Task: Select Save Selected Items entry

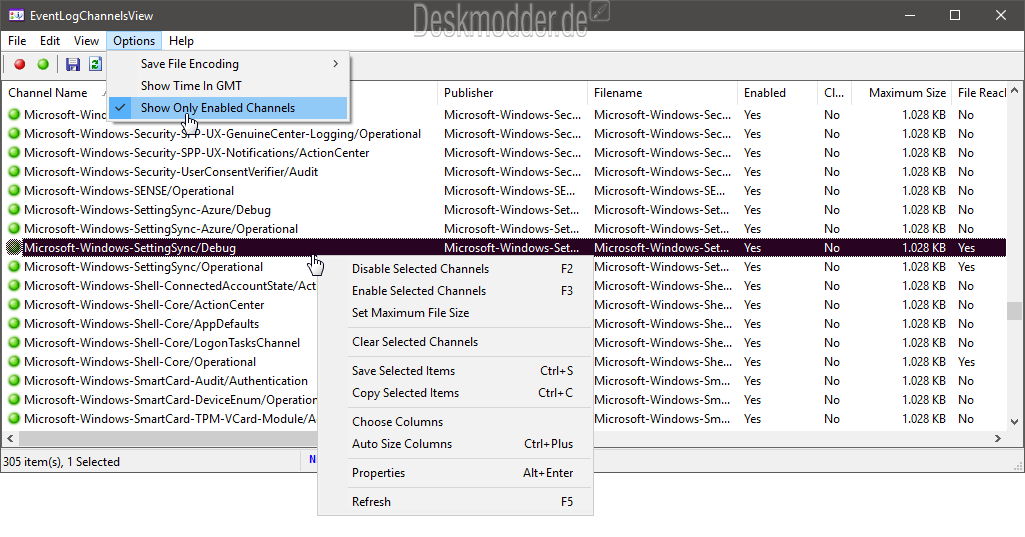Action: click(x=456, y=371)
